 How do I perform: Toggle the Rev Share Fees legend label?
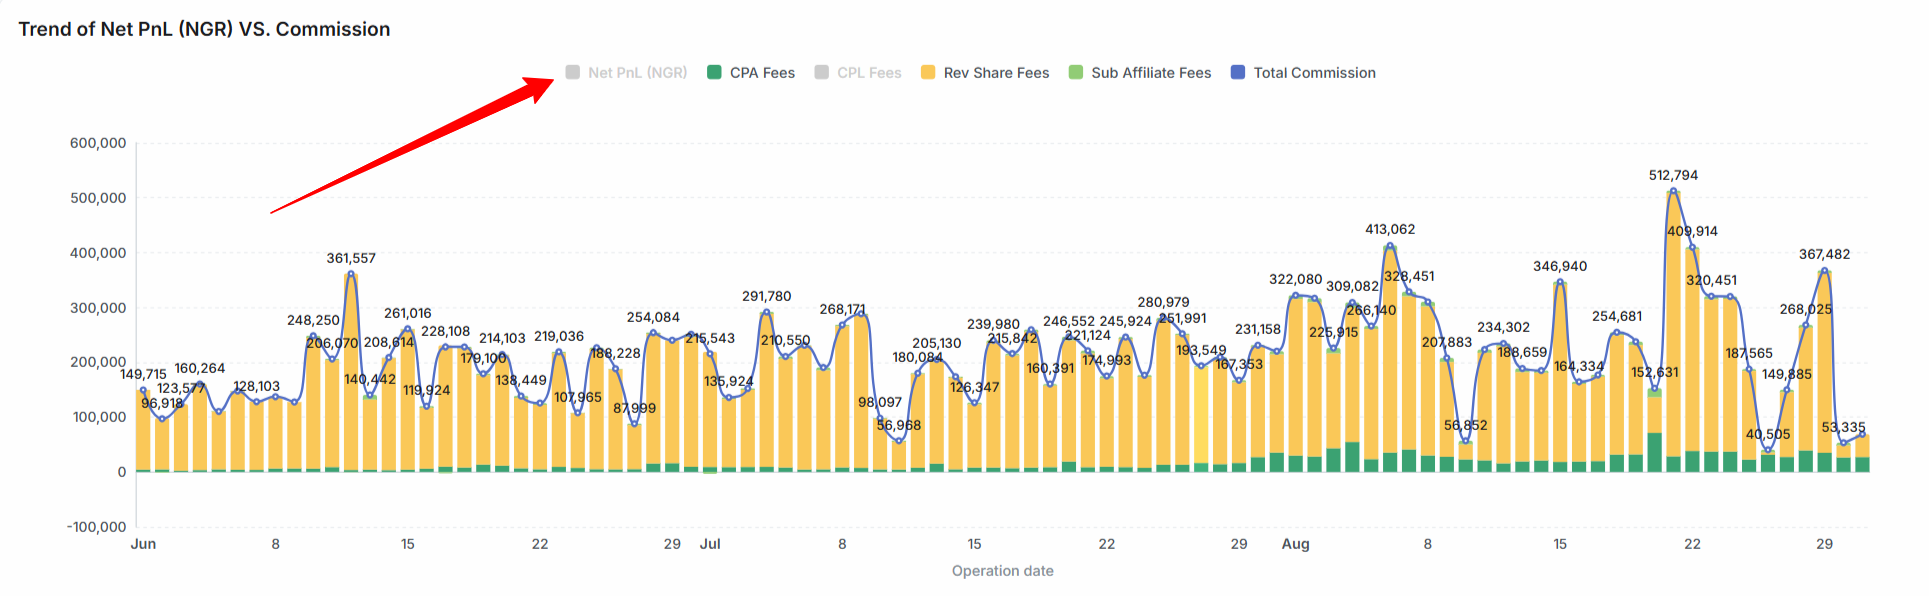(x=996, y=73)
